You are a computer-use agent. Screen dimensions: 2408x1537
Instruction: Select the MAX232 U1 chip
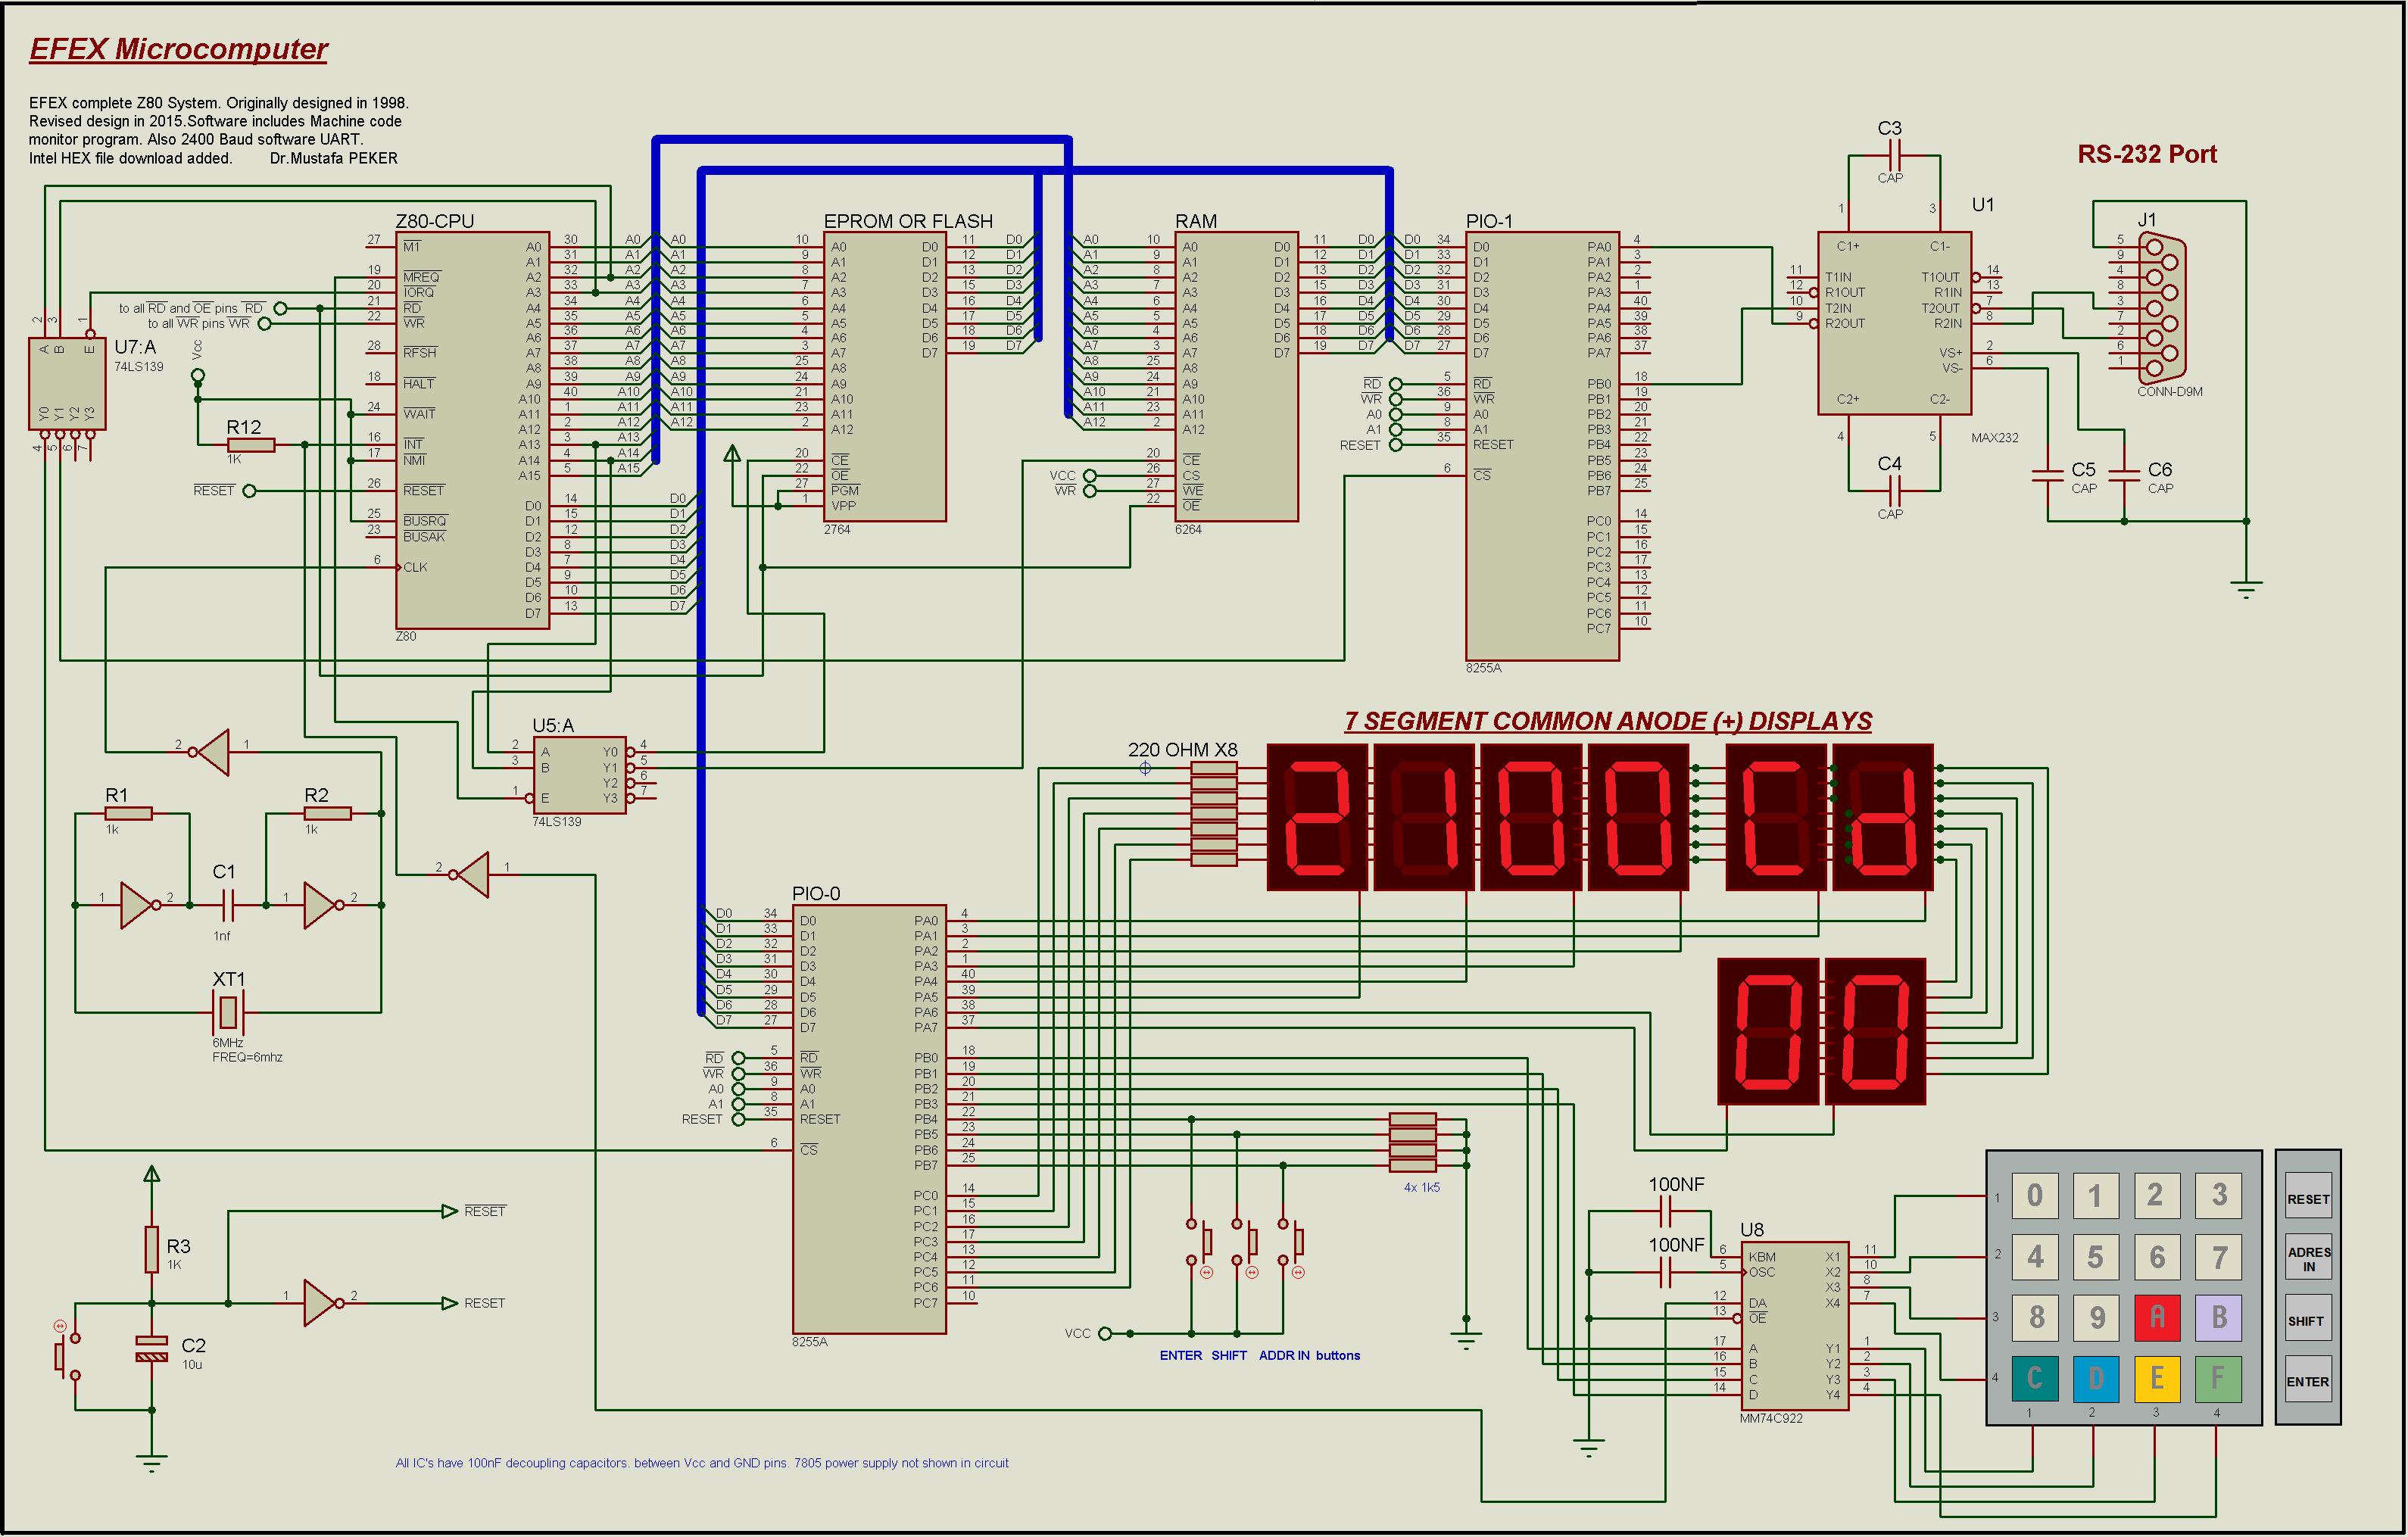tap(1894, 323)
